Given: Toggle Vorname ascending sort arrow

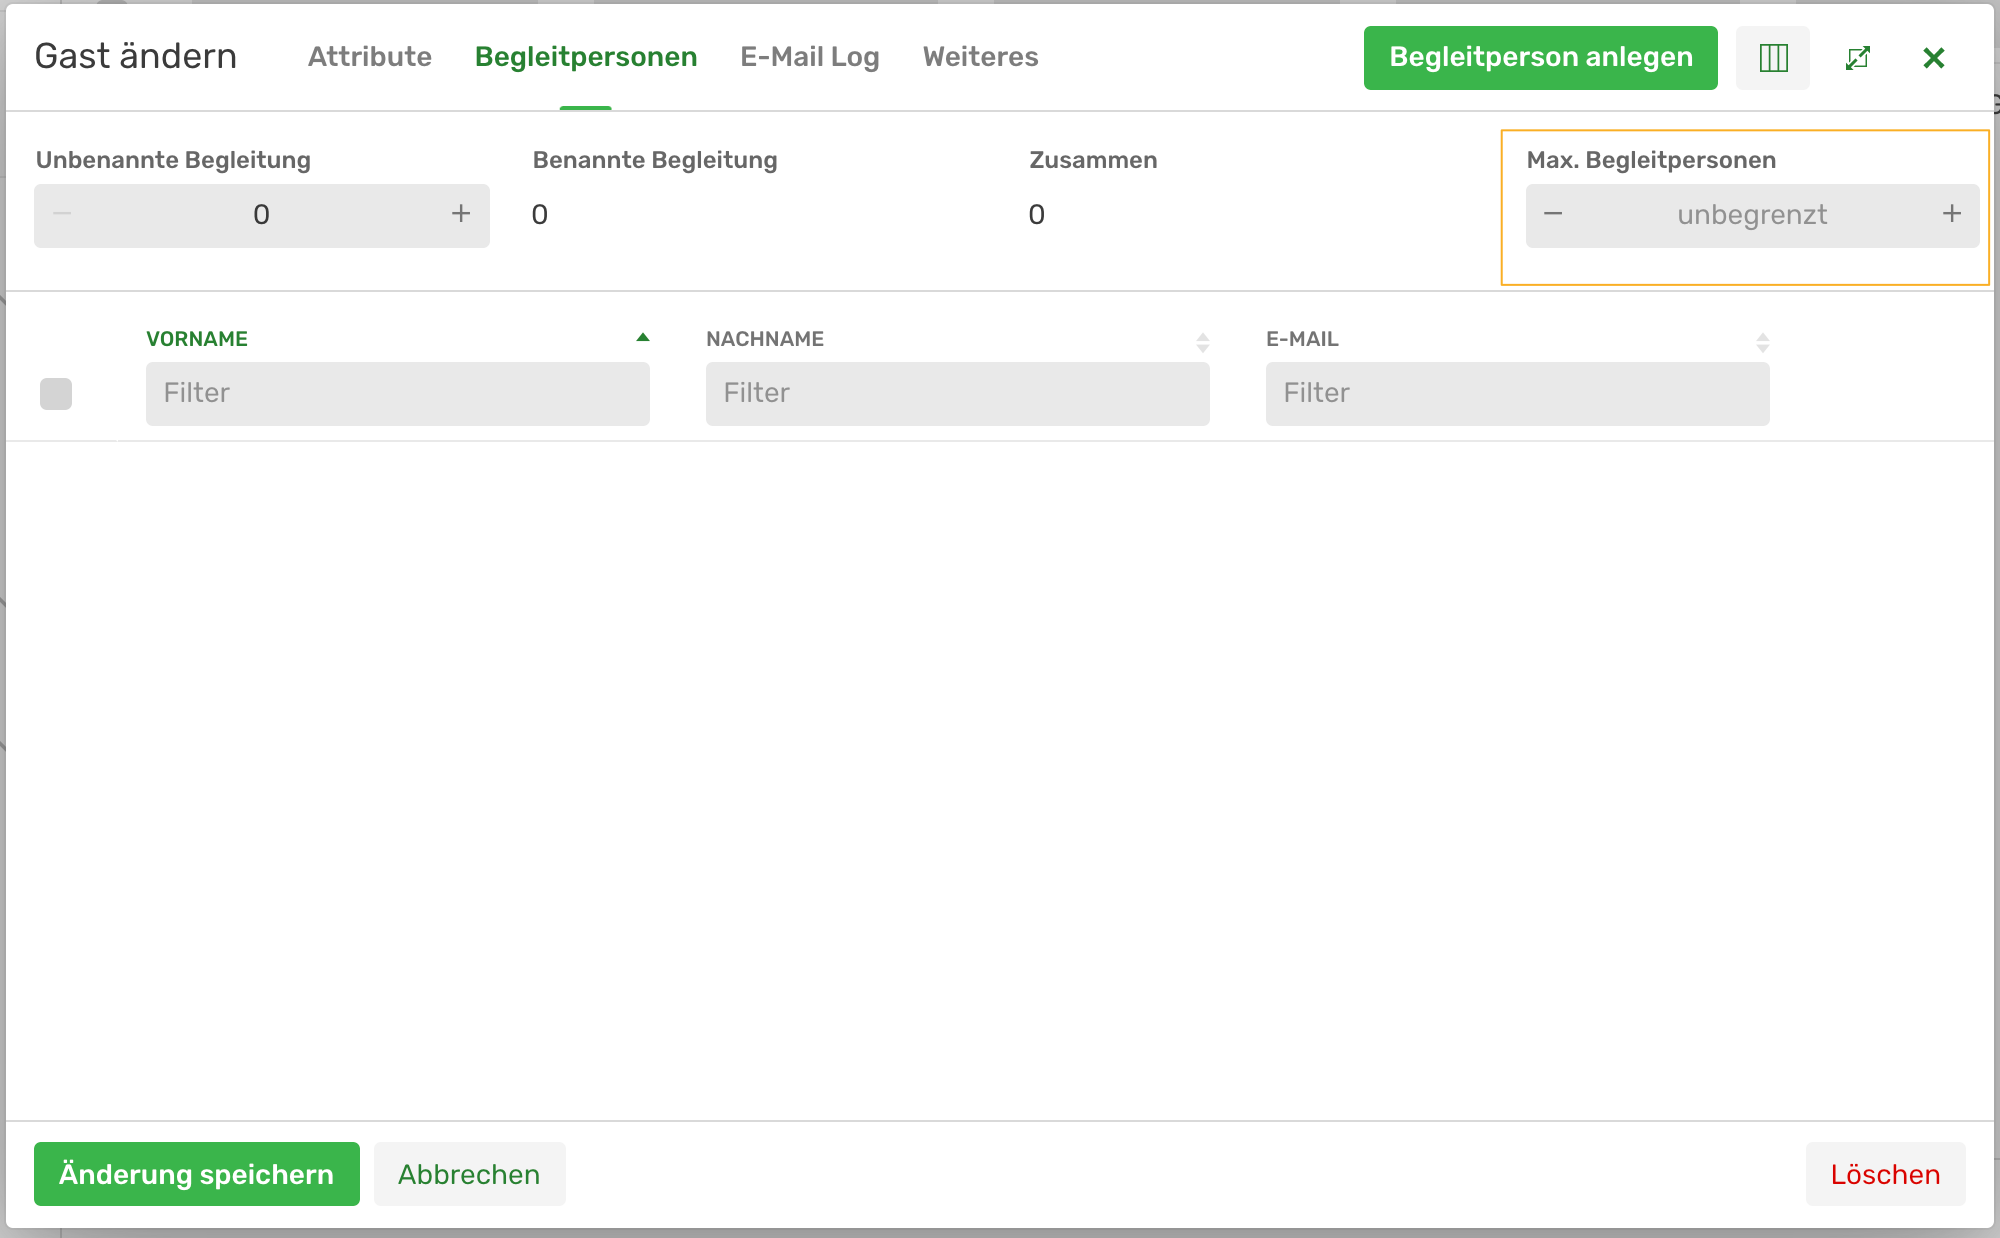Looking at the screenshot, I should pos(643,338).
